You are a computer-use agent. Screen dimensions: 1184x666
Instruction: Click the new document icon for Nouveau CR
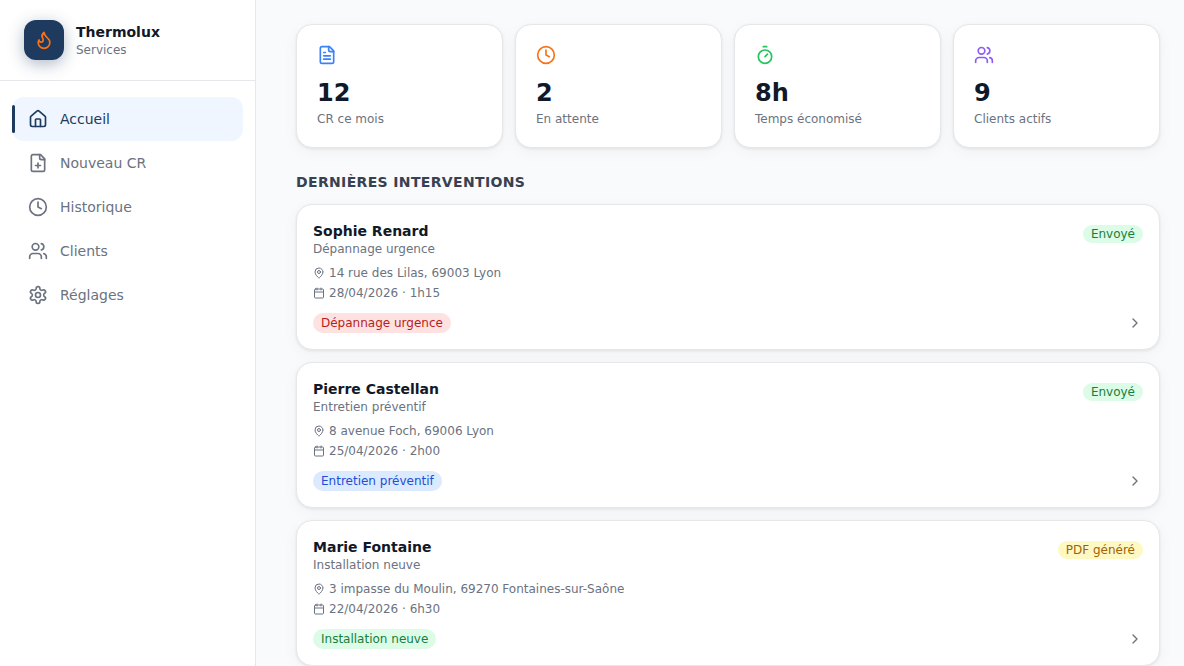point(38,163)
